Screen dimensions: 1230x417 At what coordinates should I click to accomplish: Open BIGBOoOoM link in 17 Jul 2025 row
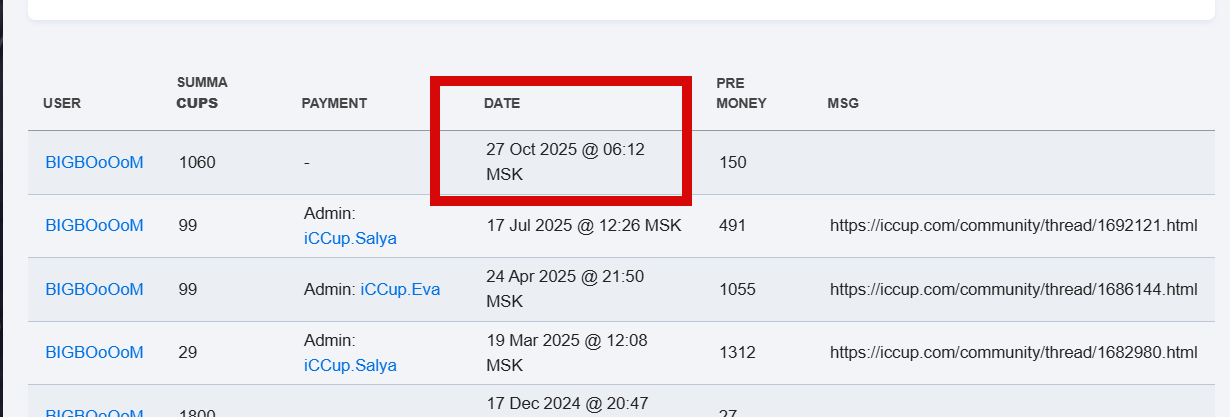tap(94, 225)
